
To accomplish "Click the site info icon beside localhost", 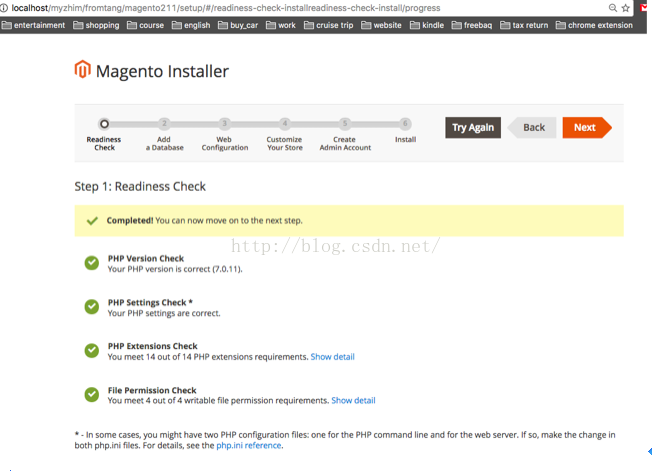I will coord(4,8).
